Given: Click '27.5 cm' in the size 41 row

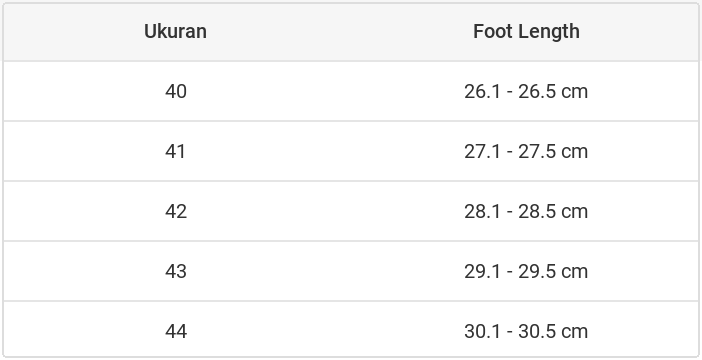Looking at the screenshot, I should click(553, 151).
